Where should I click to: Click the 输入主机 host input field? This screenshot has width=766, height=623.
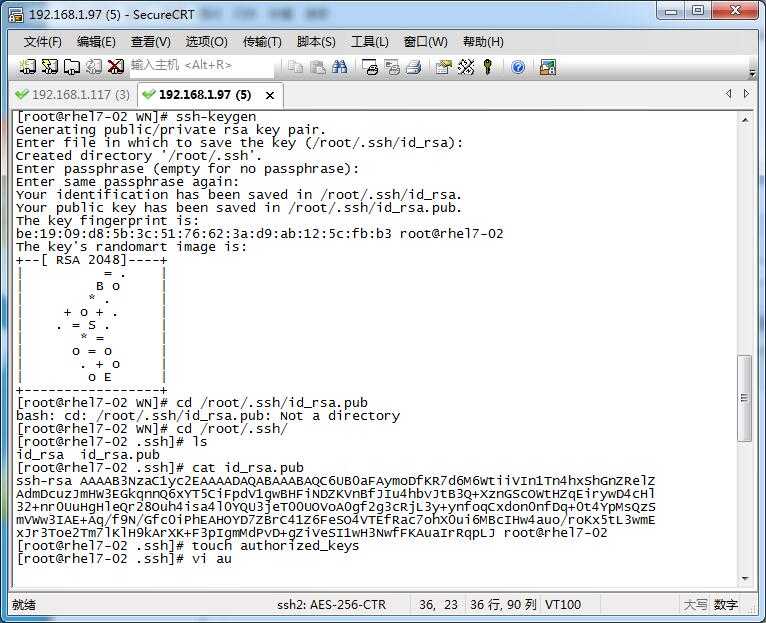pyautogui.click(x=202, y=66)
